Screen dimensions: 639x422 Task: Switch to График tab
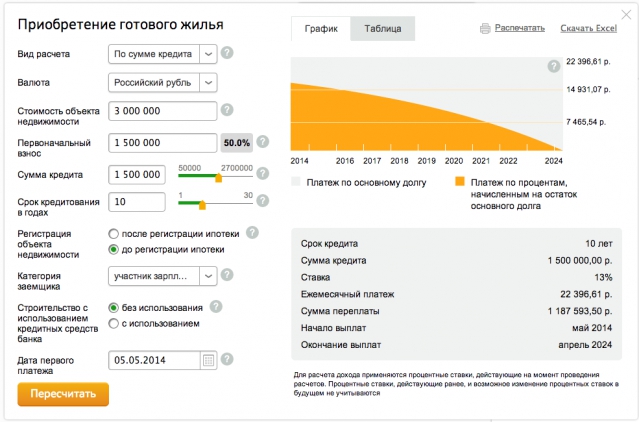321,29
